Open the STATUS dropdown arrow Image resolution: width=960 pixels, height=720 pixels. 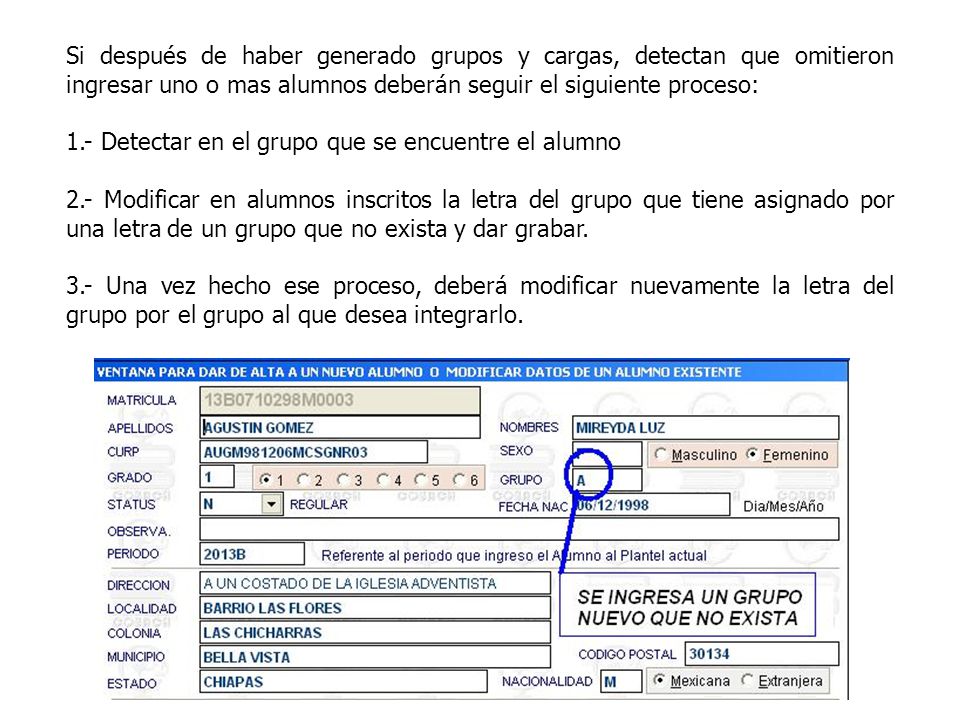coord(271,504)
